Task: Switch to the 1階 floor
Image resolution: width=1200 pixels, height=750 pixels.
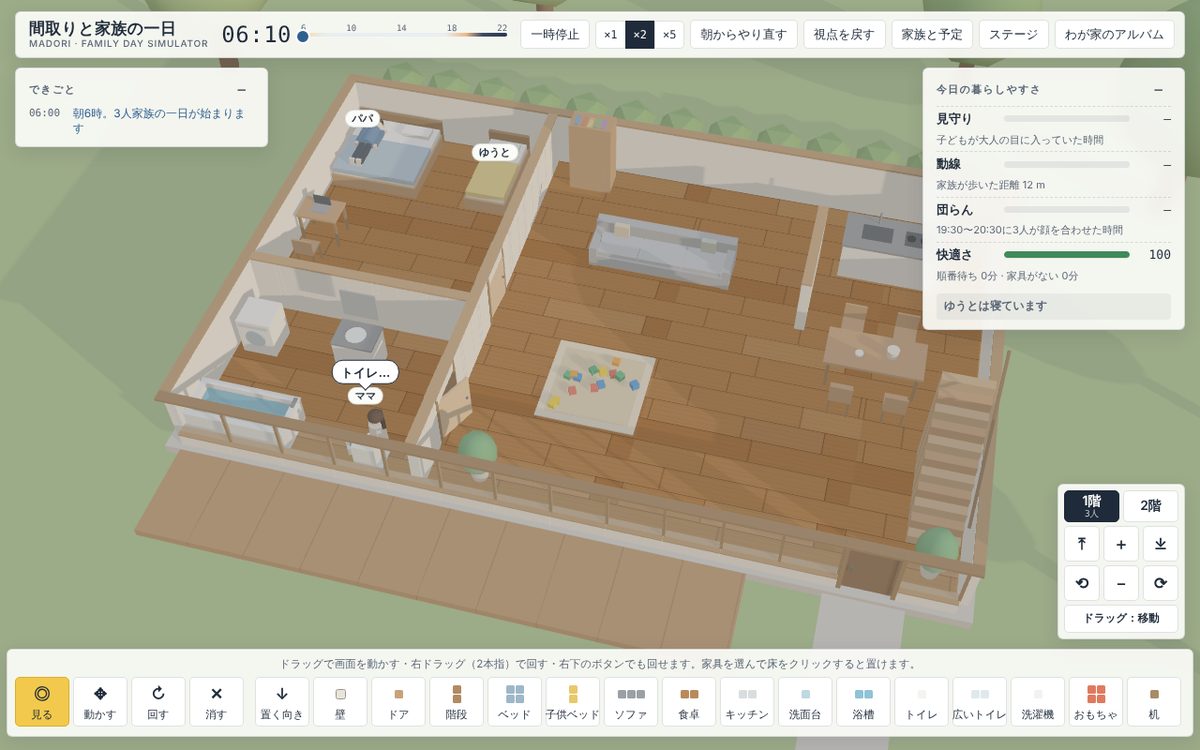Action: [1091, 506]
